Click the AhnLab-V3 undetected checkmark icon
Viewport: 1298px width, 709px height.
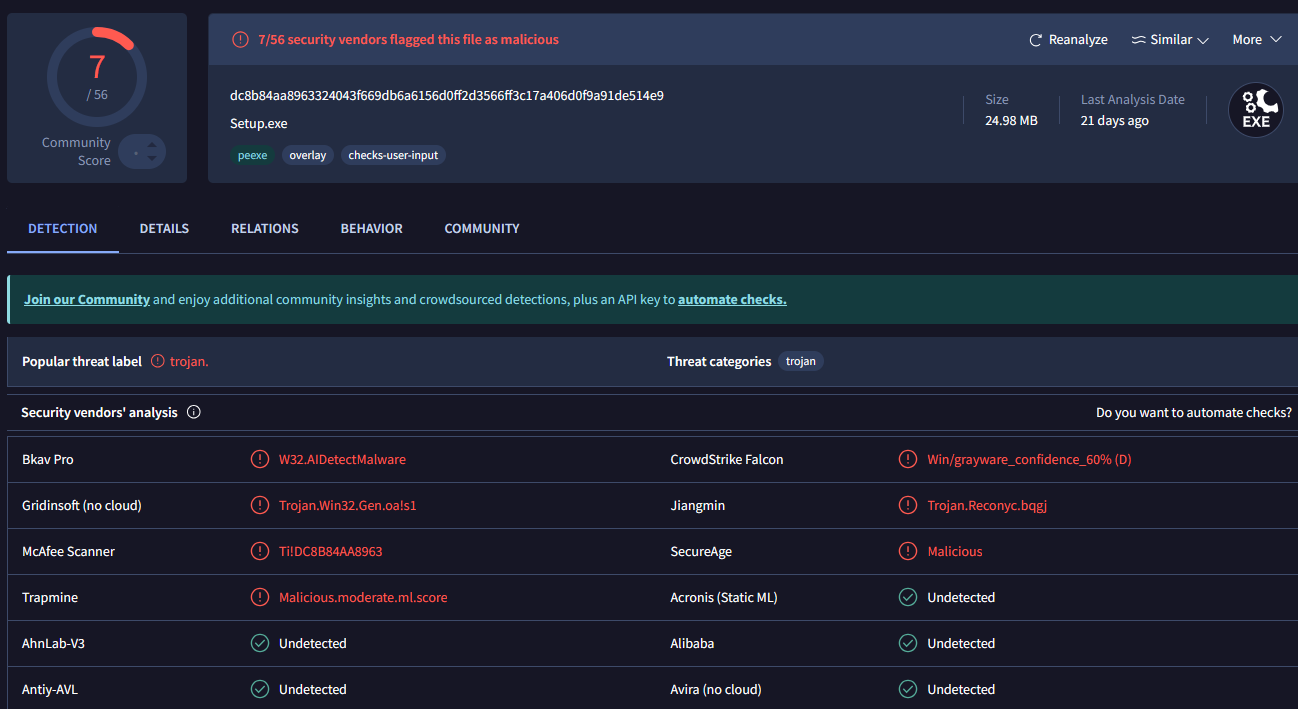[x=260, y=643]
